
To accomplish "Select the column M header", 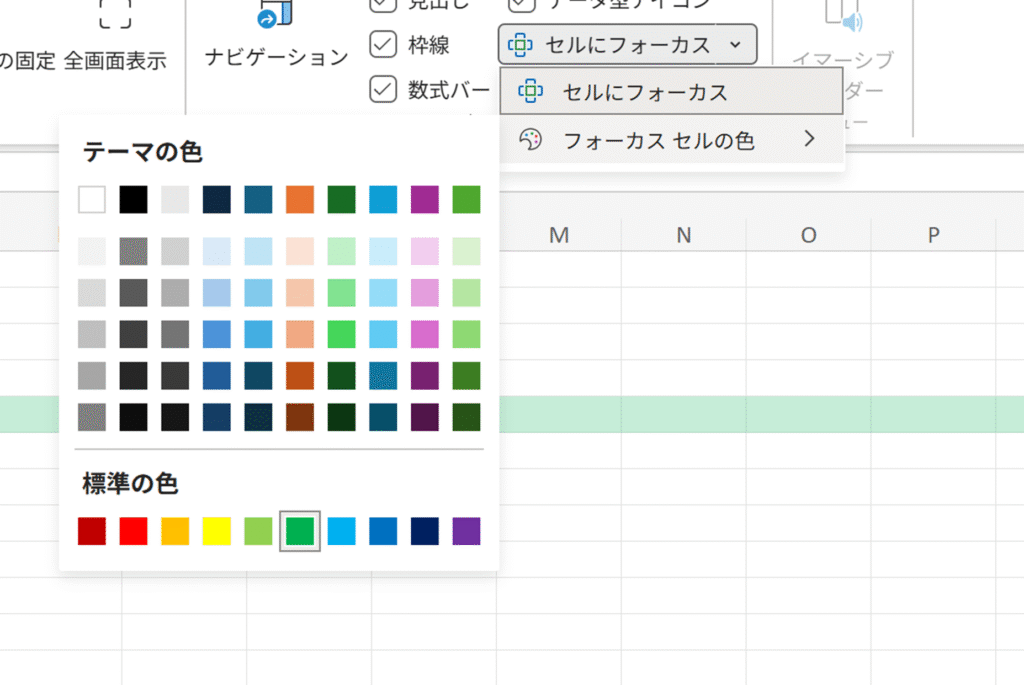I will coord(559,236).
